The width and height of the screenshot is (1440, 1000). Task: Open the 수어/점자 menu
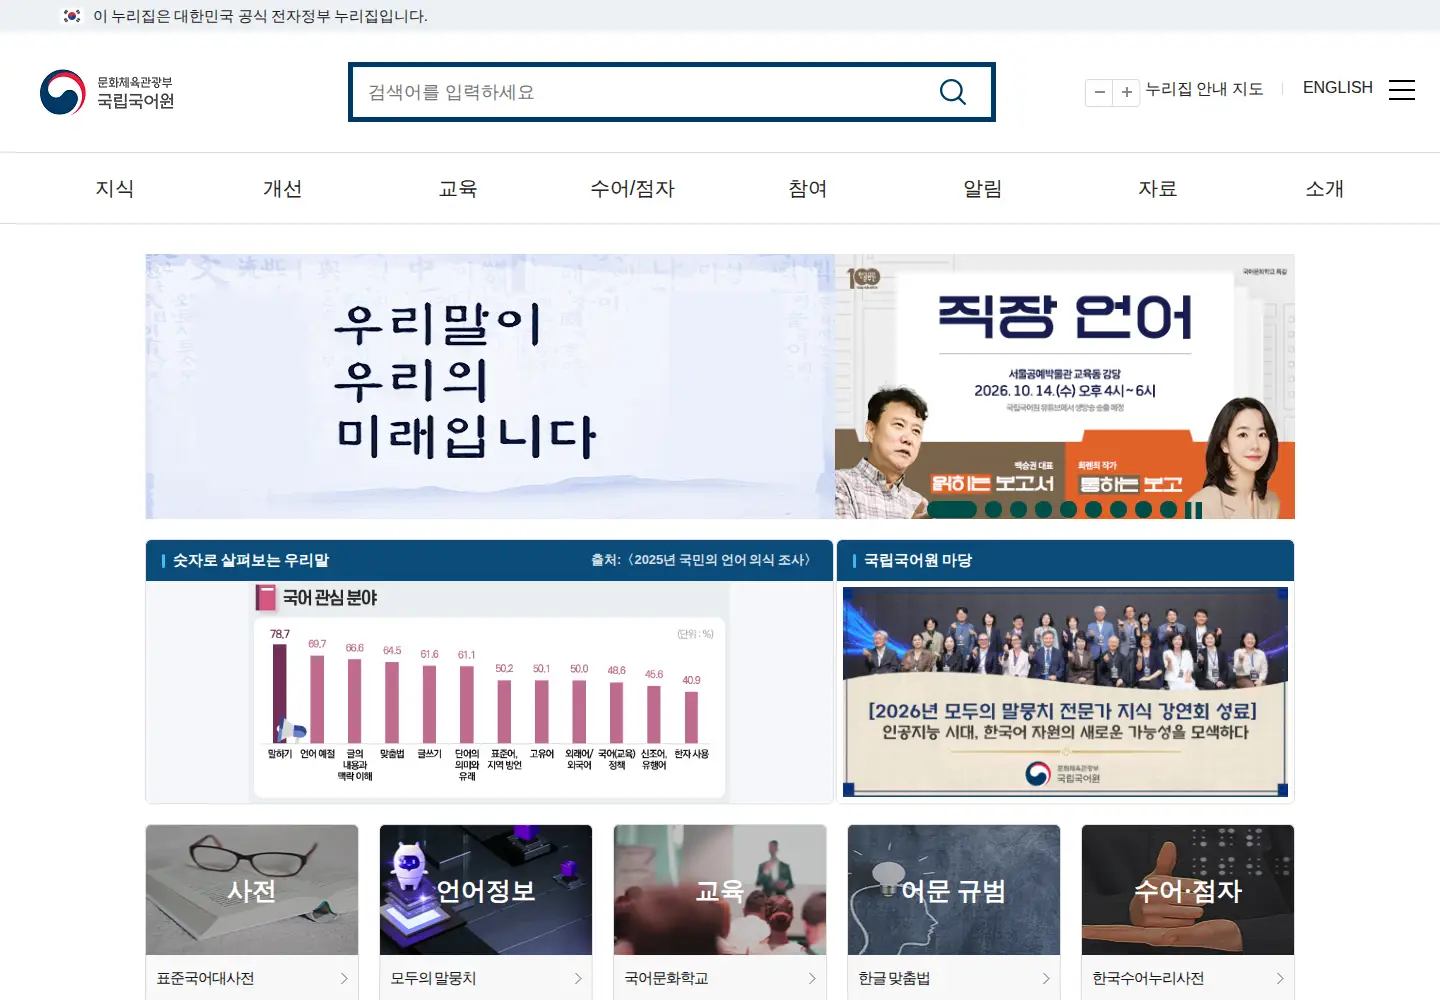633,188
